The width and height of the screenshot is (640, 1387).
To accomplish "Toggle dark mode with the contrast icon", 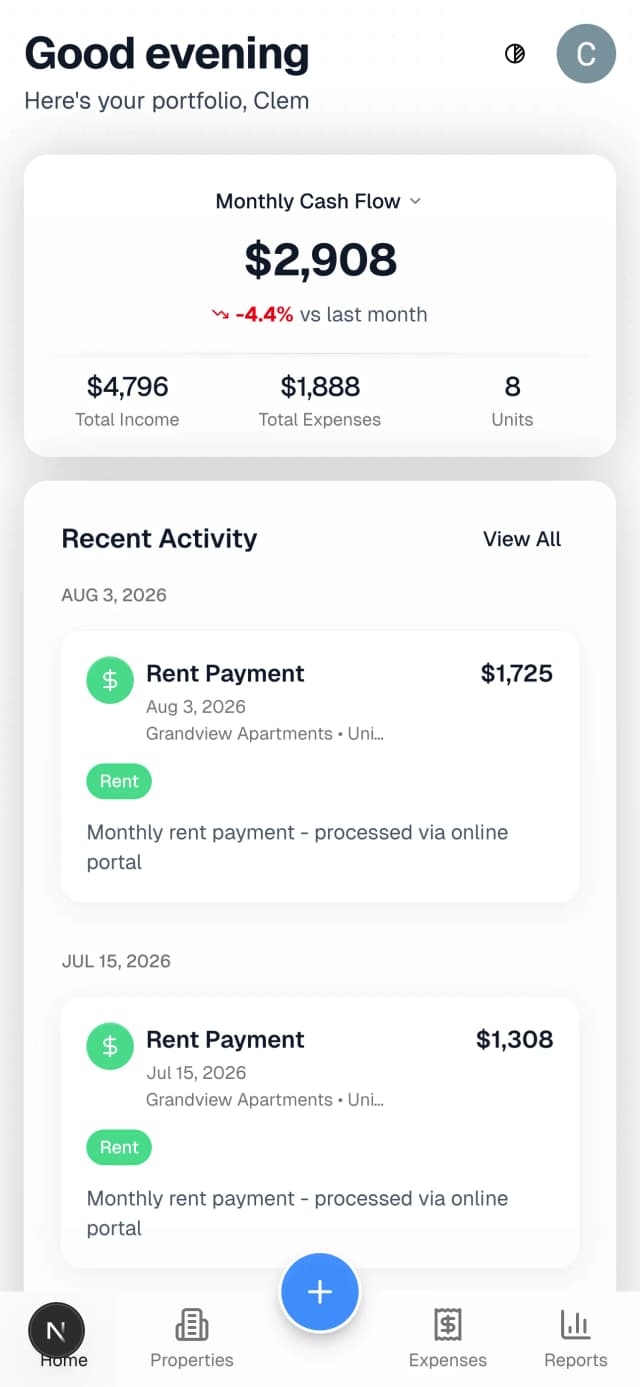I will [514, 54].
